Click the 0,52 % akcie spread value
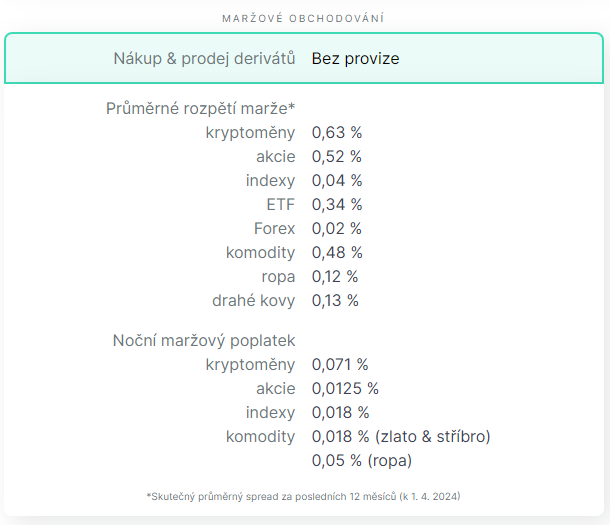 (x=337, y=156)
